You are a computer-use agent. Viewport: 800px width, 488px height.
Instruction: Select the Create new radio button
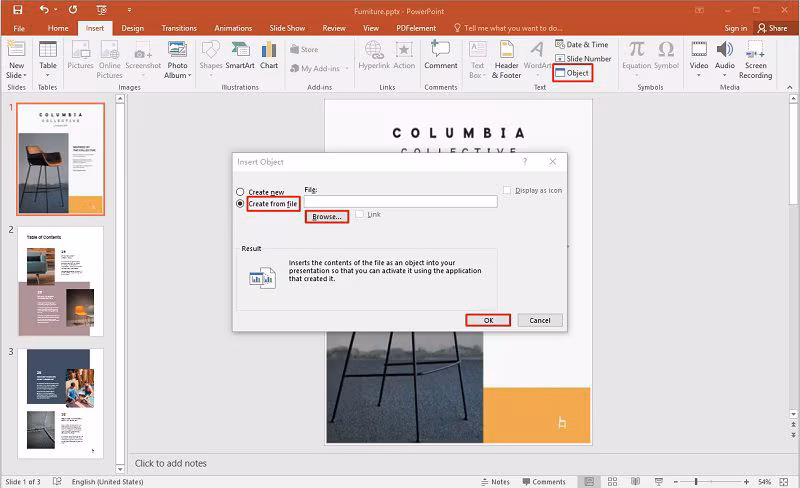(x=240, y=192)
